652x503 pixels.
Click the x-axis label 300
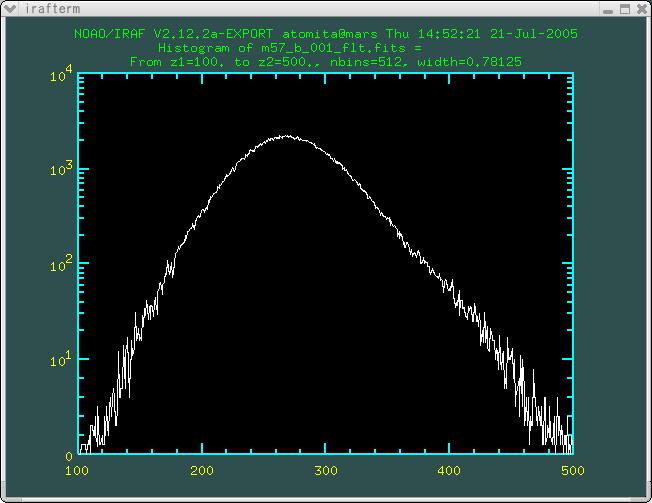326,471
